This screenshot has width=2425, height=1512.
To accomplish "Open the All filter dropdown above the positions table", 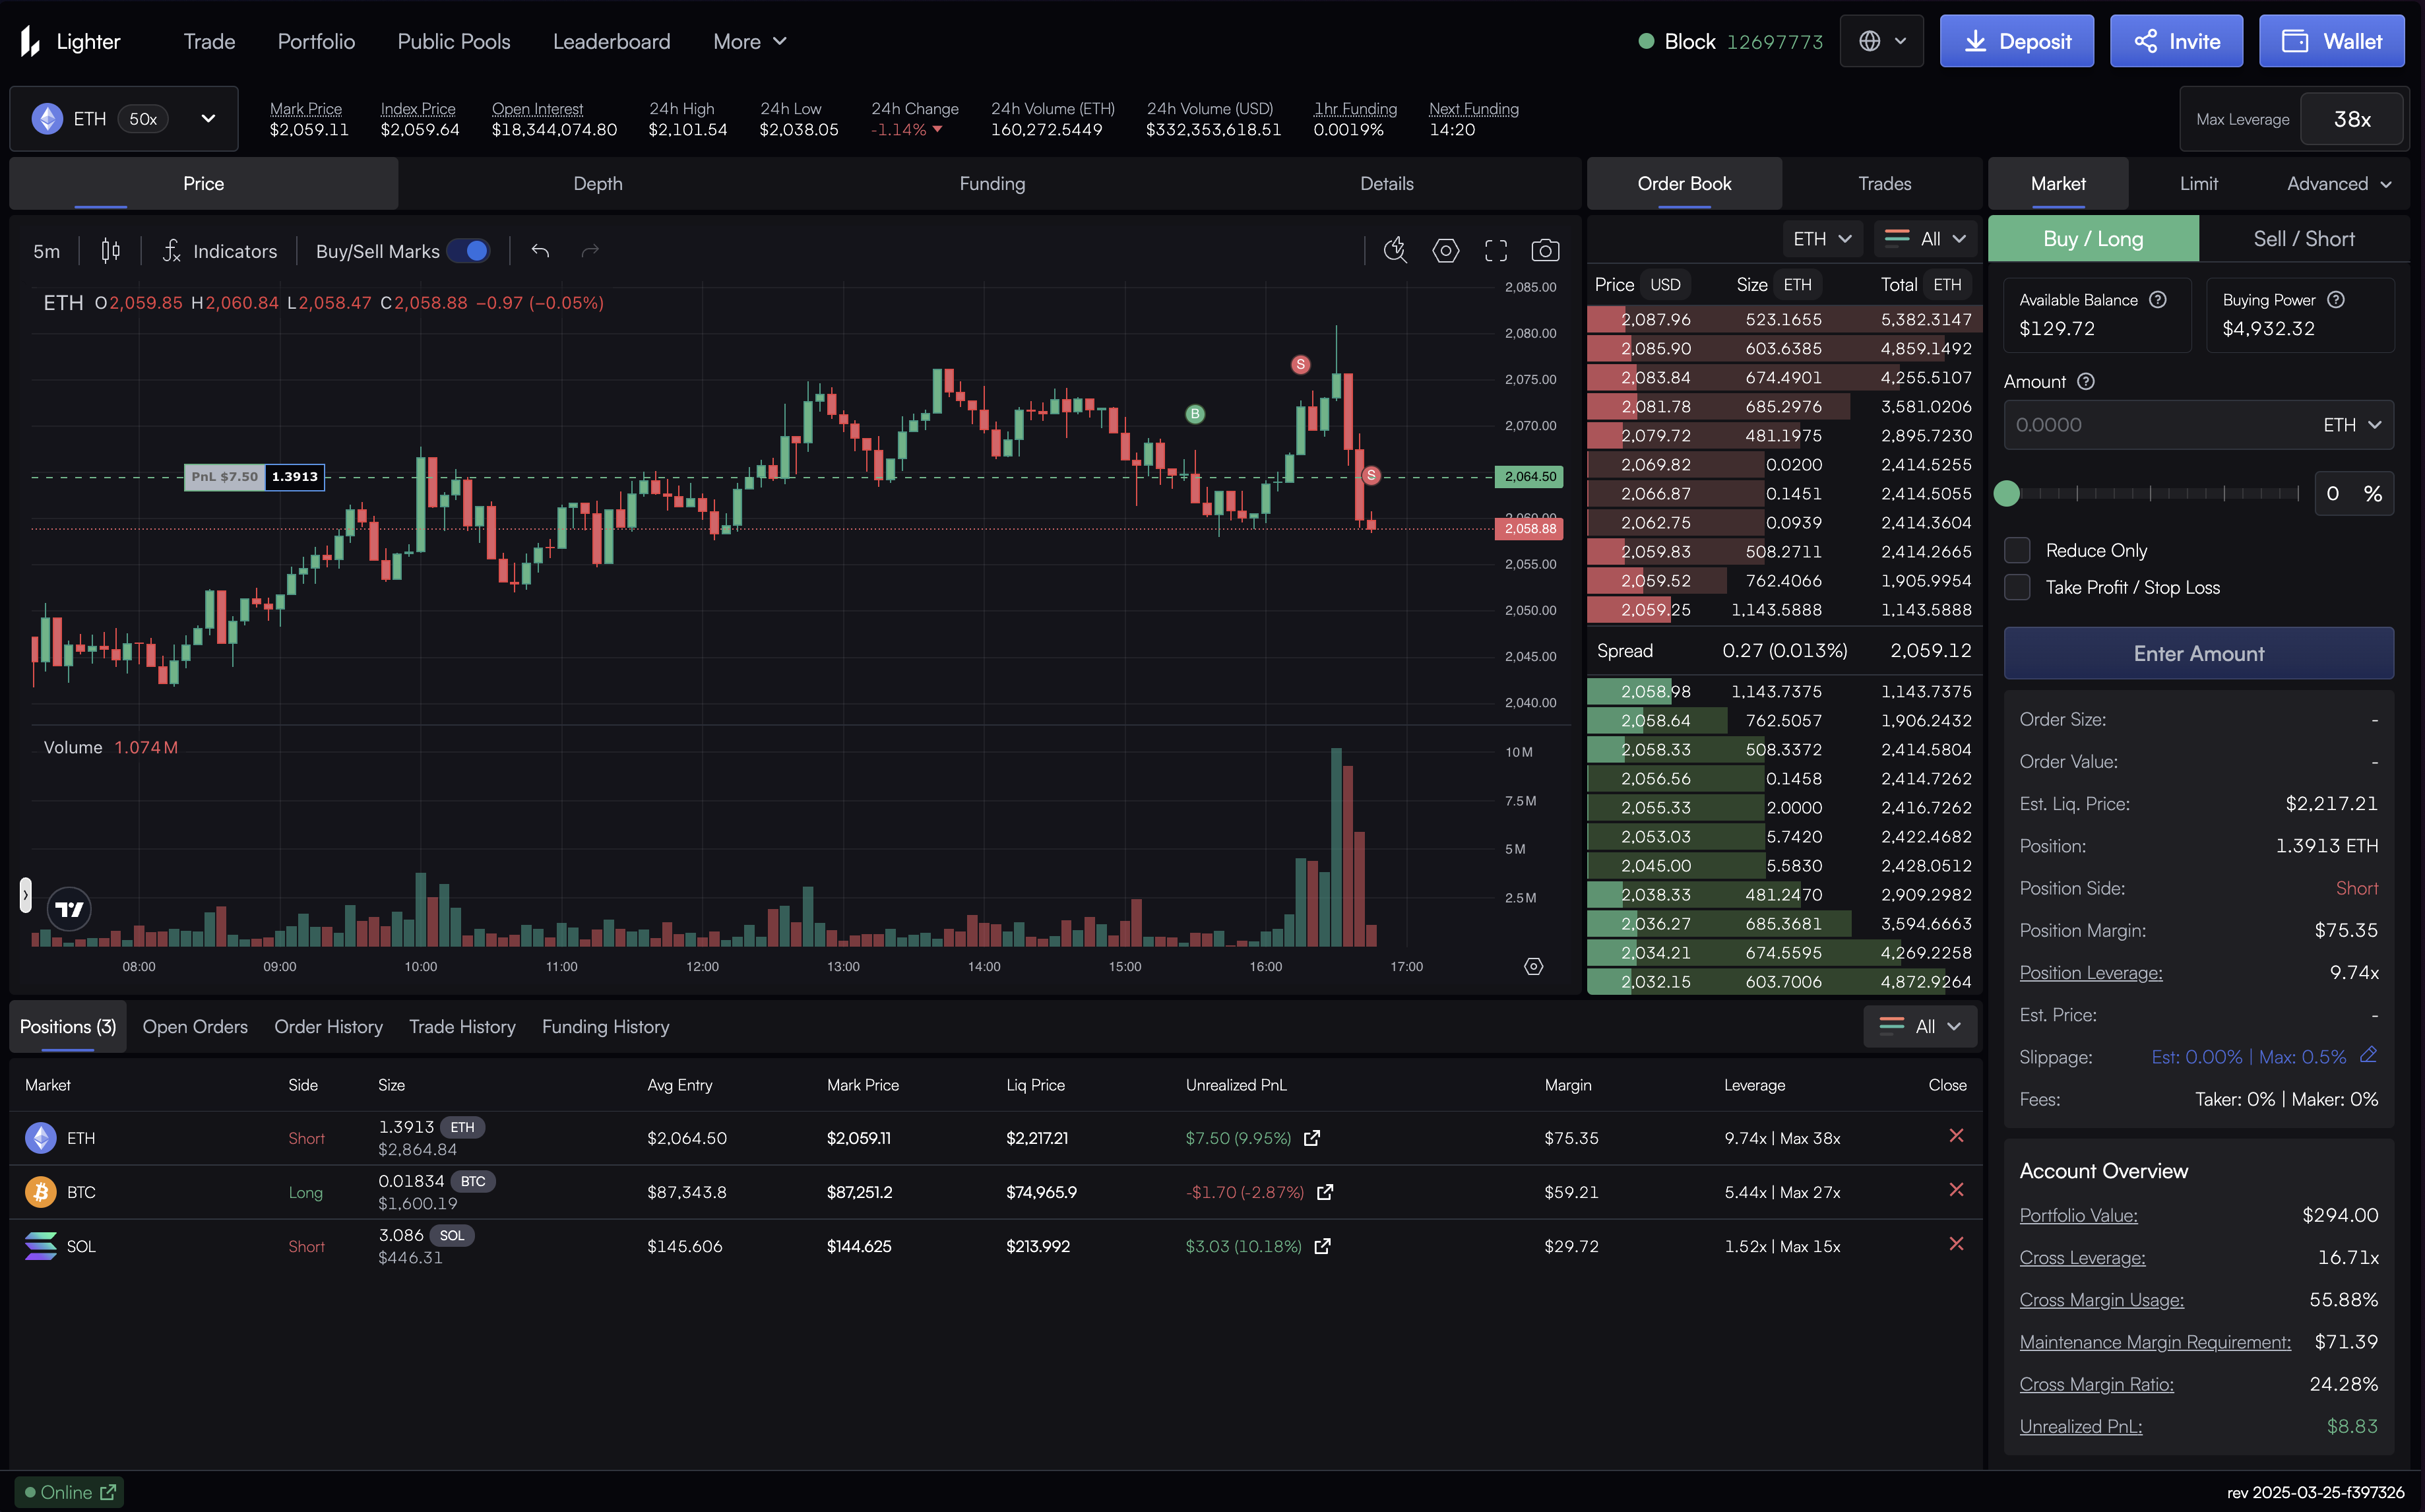I will (x=1918, y=1026).
